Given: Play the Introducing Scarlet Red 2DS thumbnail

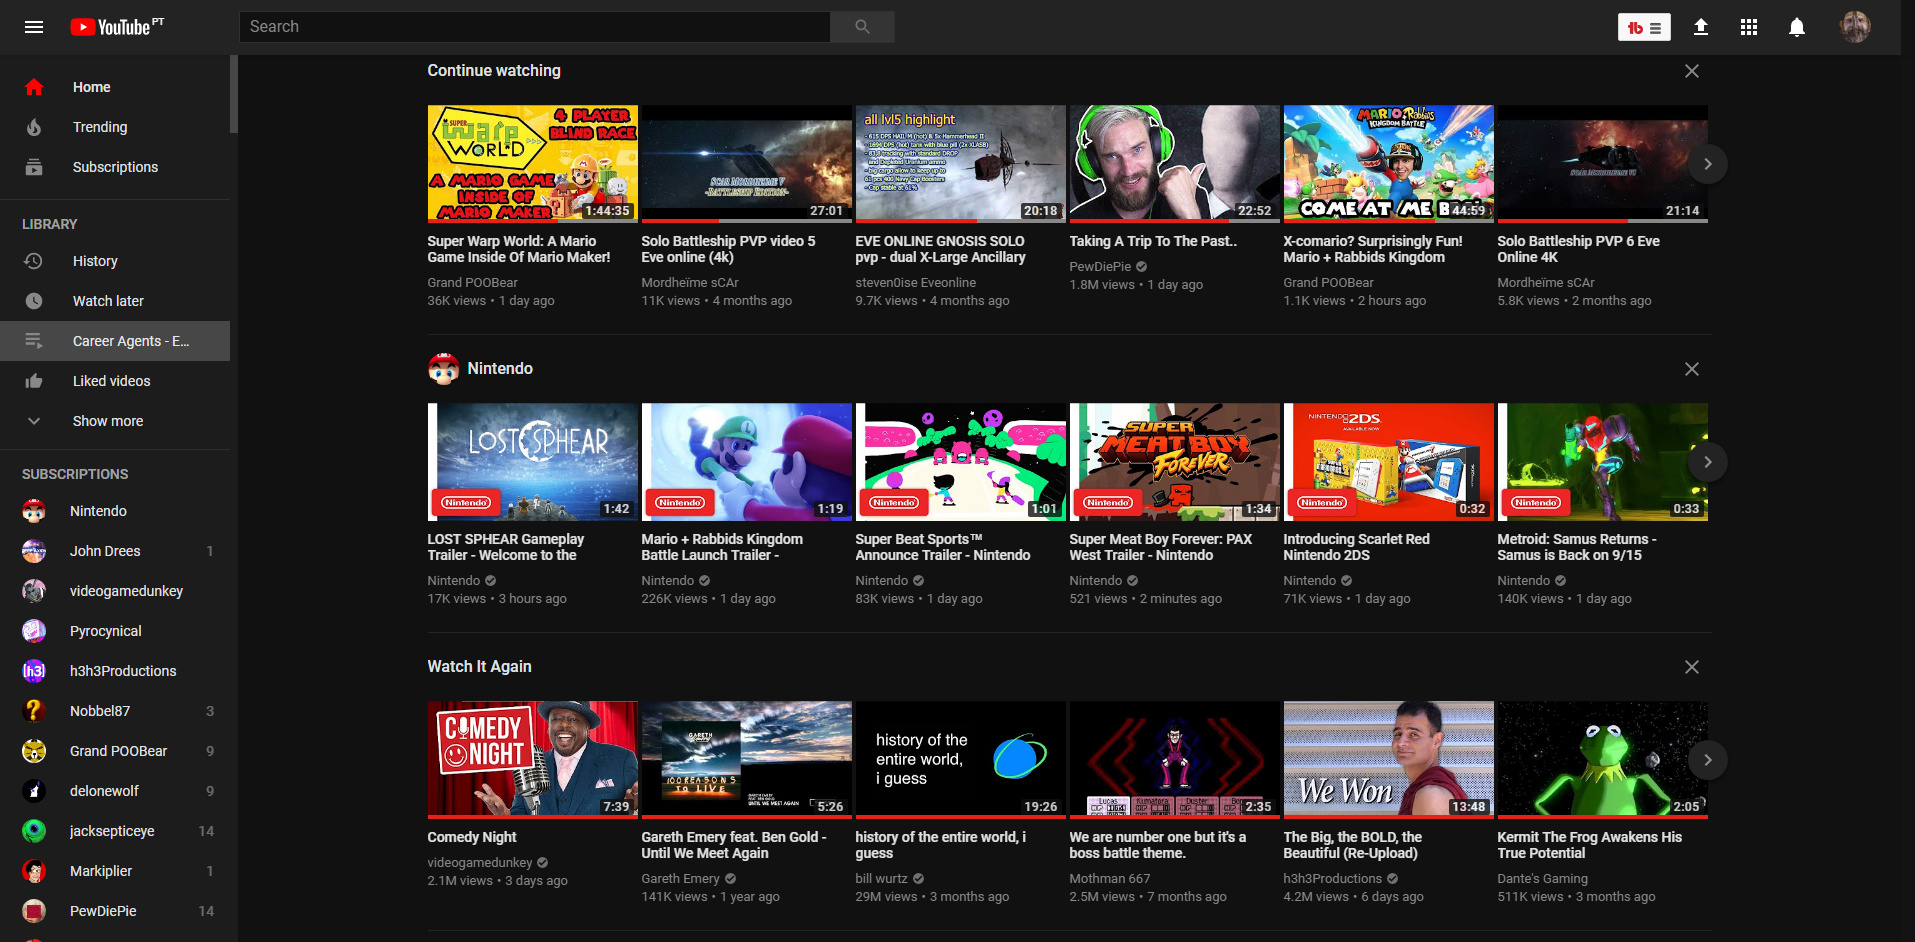Looking at the screenshot, I should coord(1389,462).
